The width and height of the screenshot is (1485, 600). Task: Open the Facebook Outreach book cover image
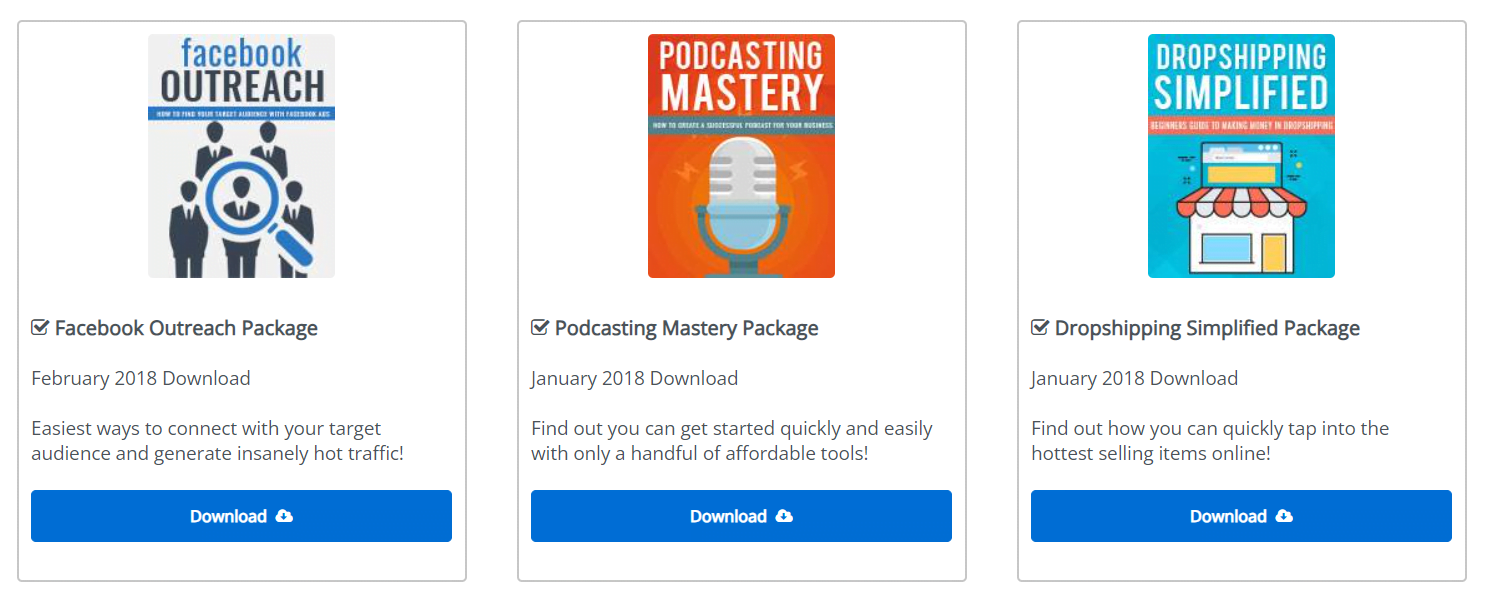(x=241, y=156)
